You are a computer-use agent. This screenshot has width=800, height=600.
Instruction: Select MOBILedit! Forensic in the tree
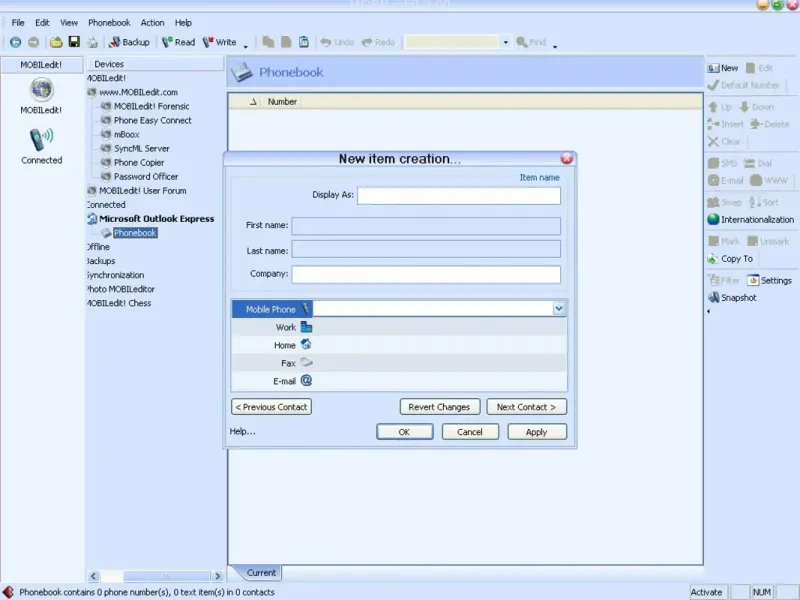pos(152,106)
